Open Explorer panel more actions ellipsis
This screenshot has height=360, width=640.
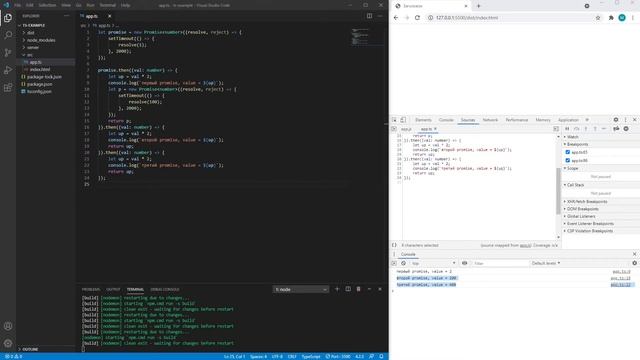pyautogui.click(x=67, y=16)
